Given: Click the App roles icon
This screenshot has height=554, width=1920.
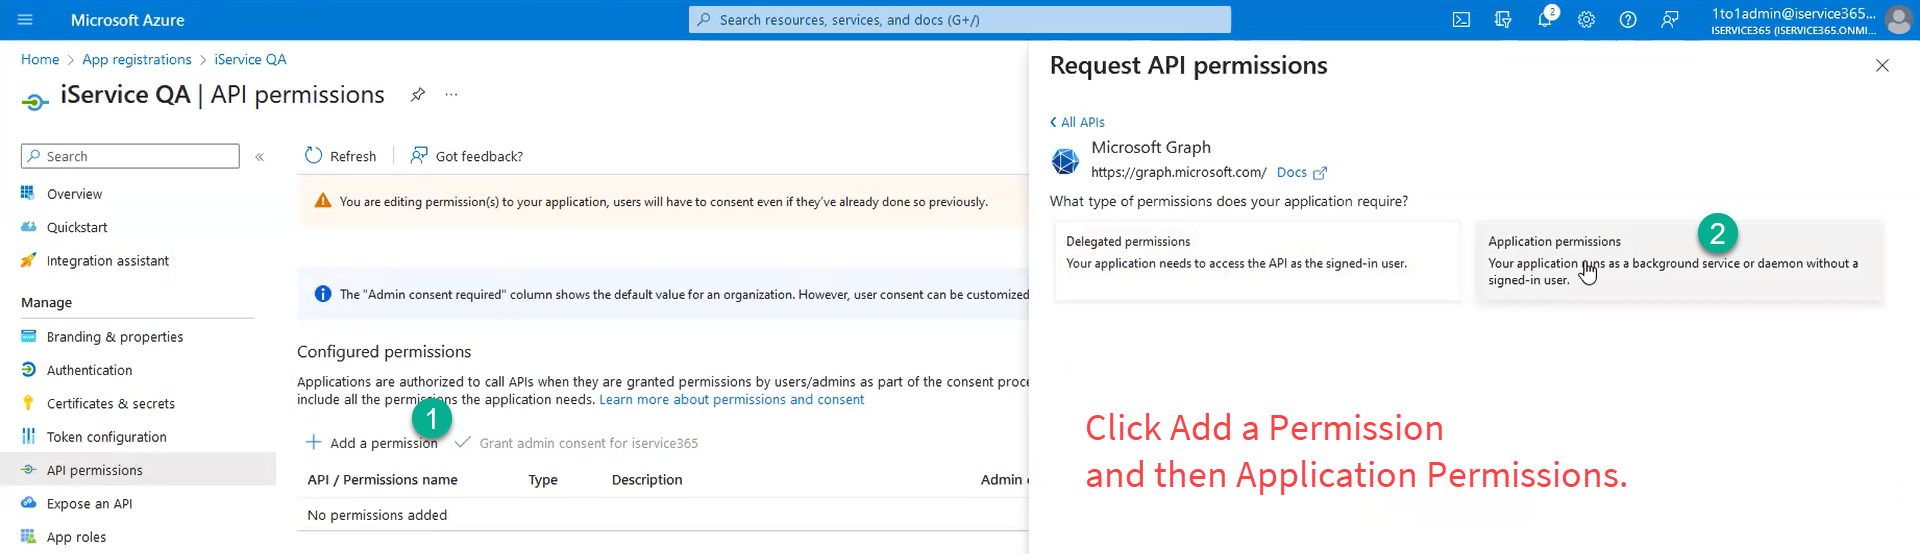Looking at the screenshot, I should (x=28, y=536).
